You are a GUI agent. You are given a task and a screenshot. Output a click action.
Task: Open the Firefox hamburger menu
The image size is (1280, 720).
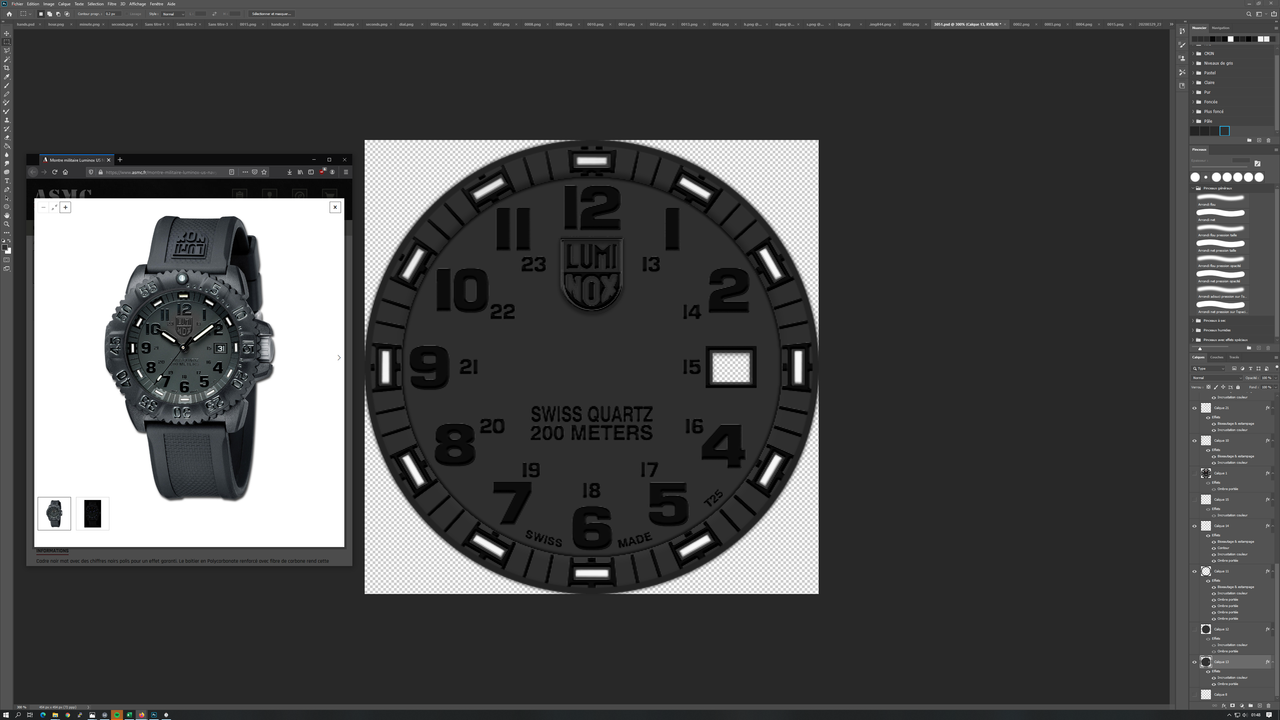tap(346, 172)
